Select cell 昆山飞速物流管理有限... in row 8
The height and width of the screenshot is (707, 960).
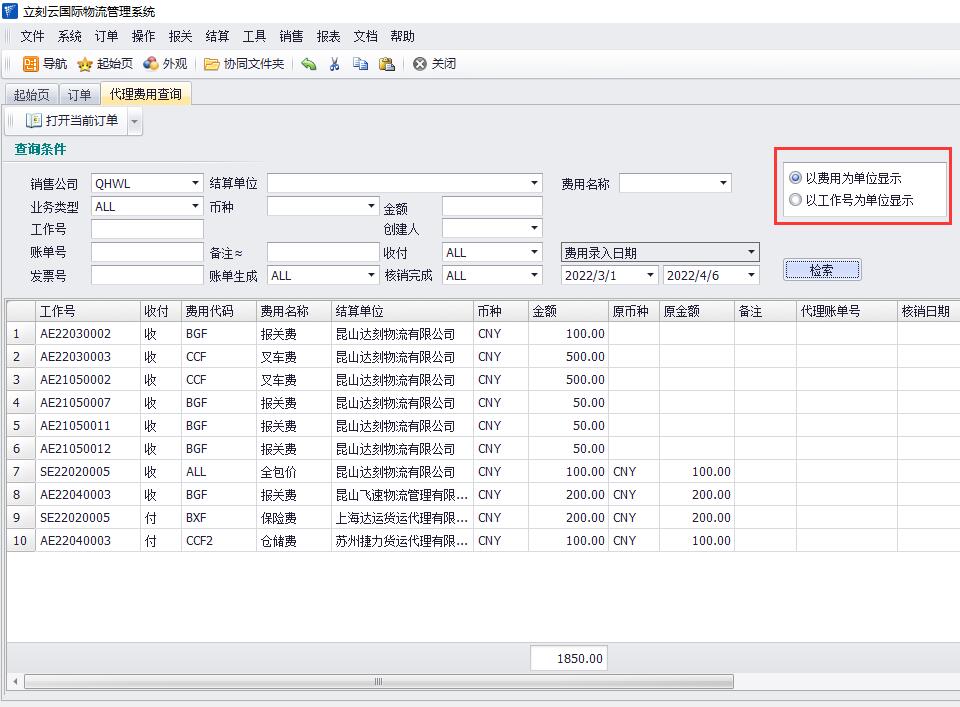(x=402, y=495)
